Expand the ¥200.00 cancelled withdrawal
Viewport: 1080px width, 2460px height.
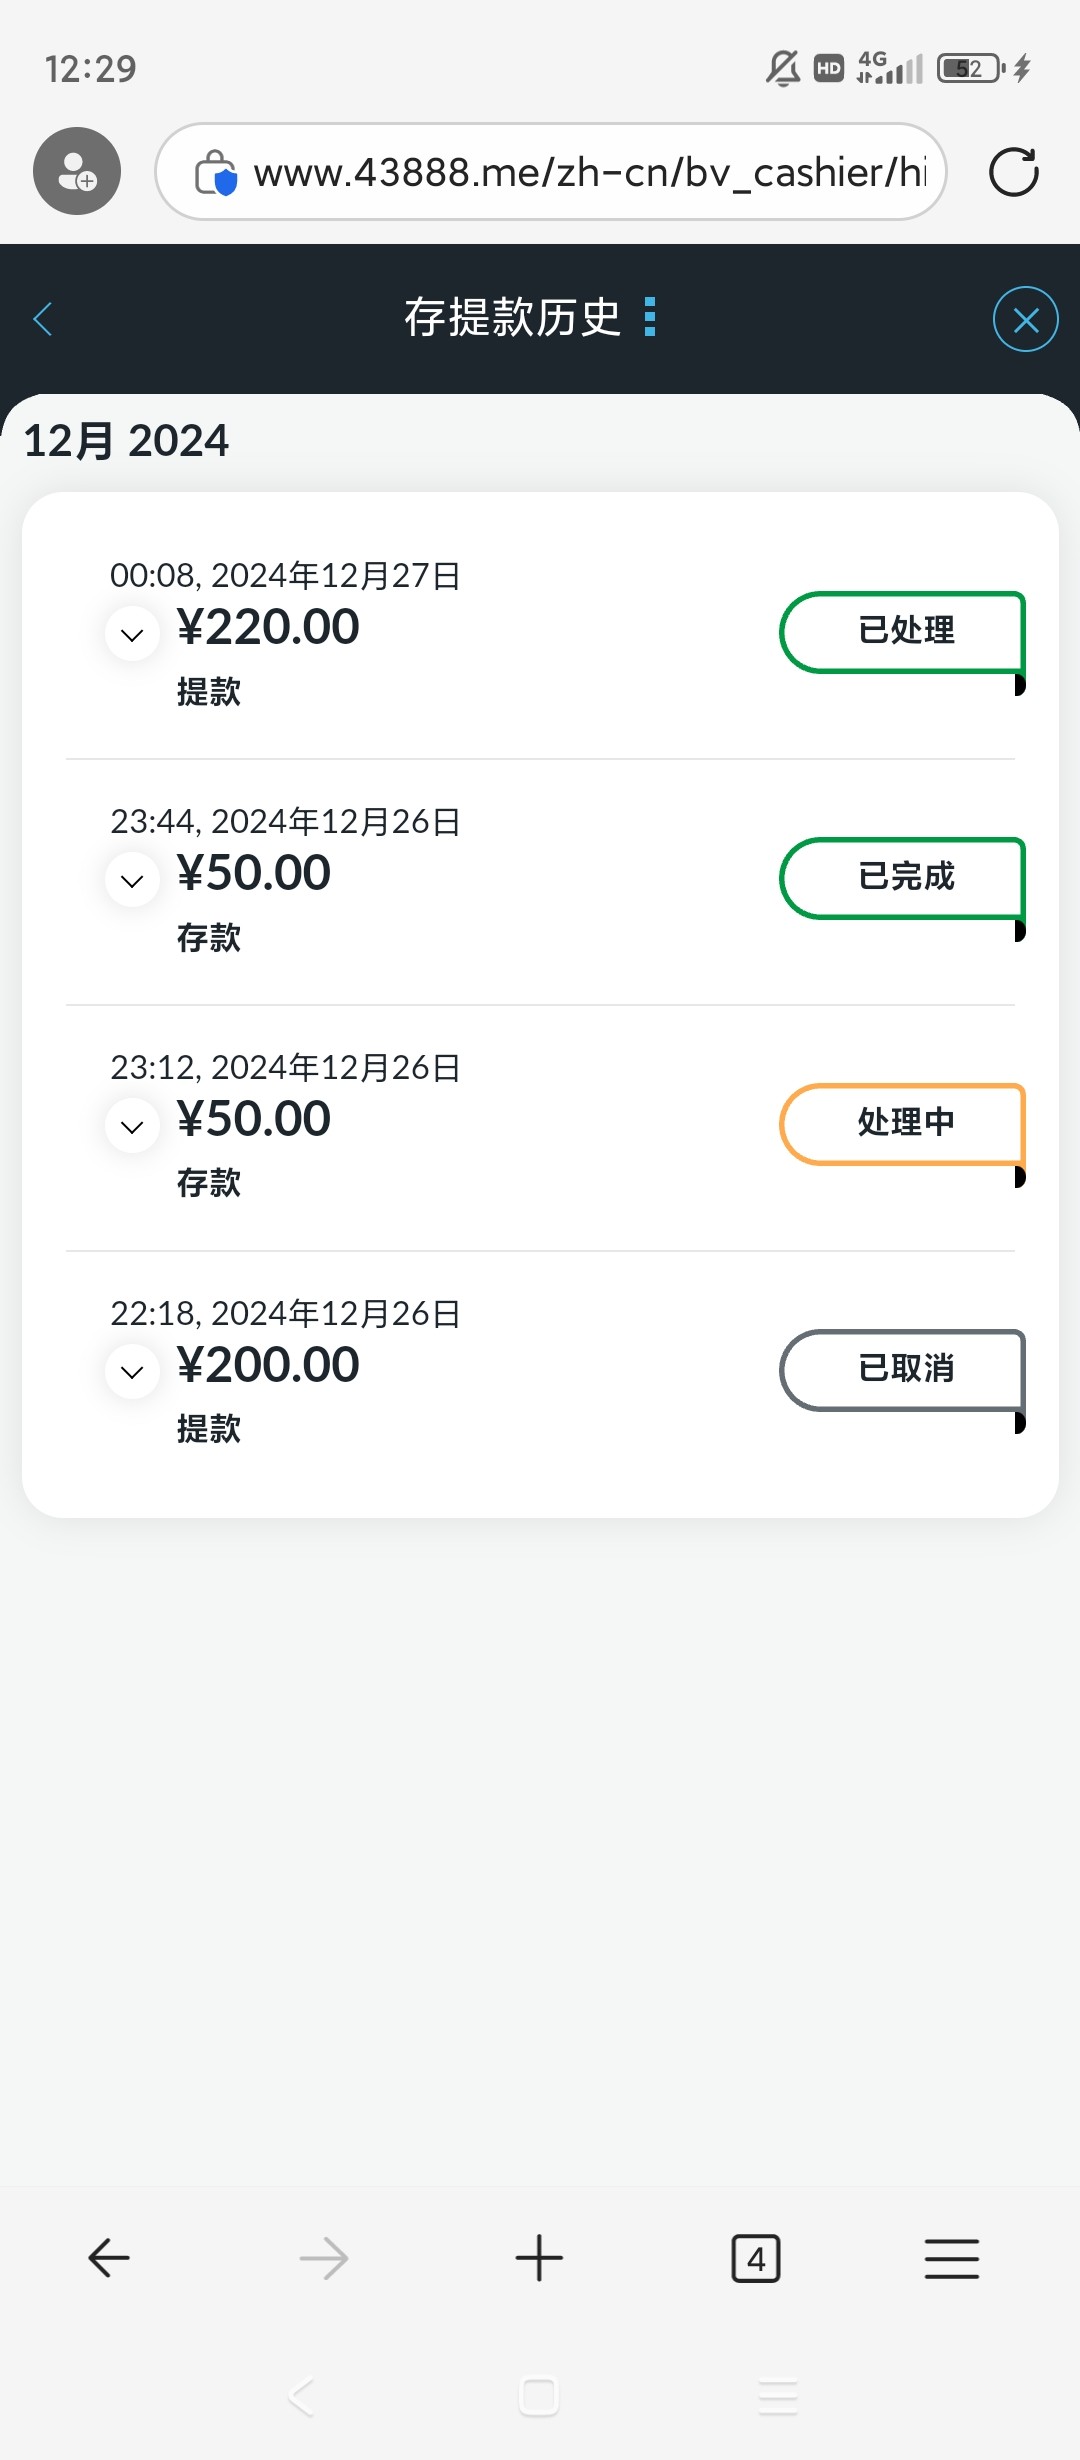click(132, 1371)
